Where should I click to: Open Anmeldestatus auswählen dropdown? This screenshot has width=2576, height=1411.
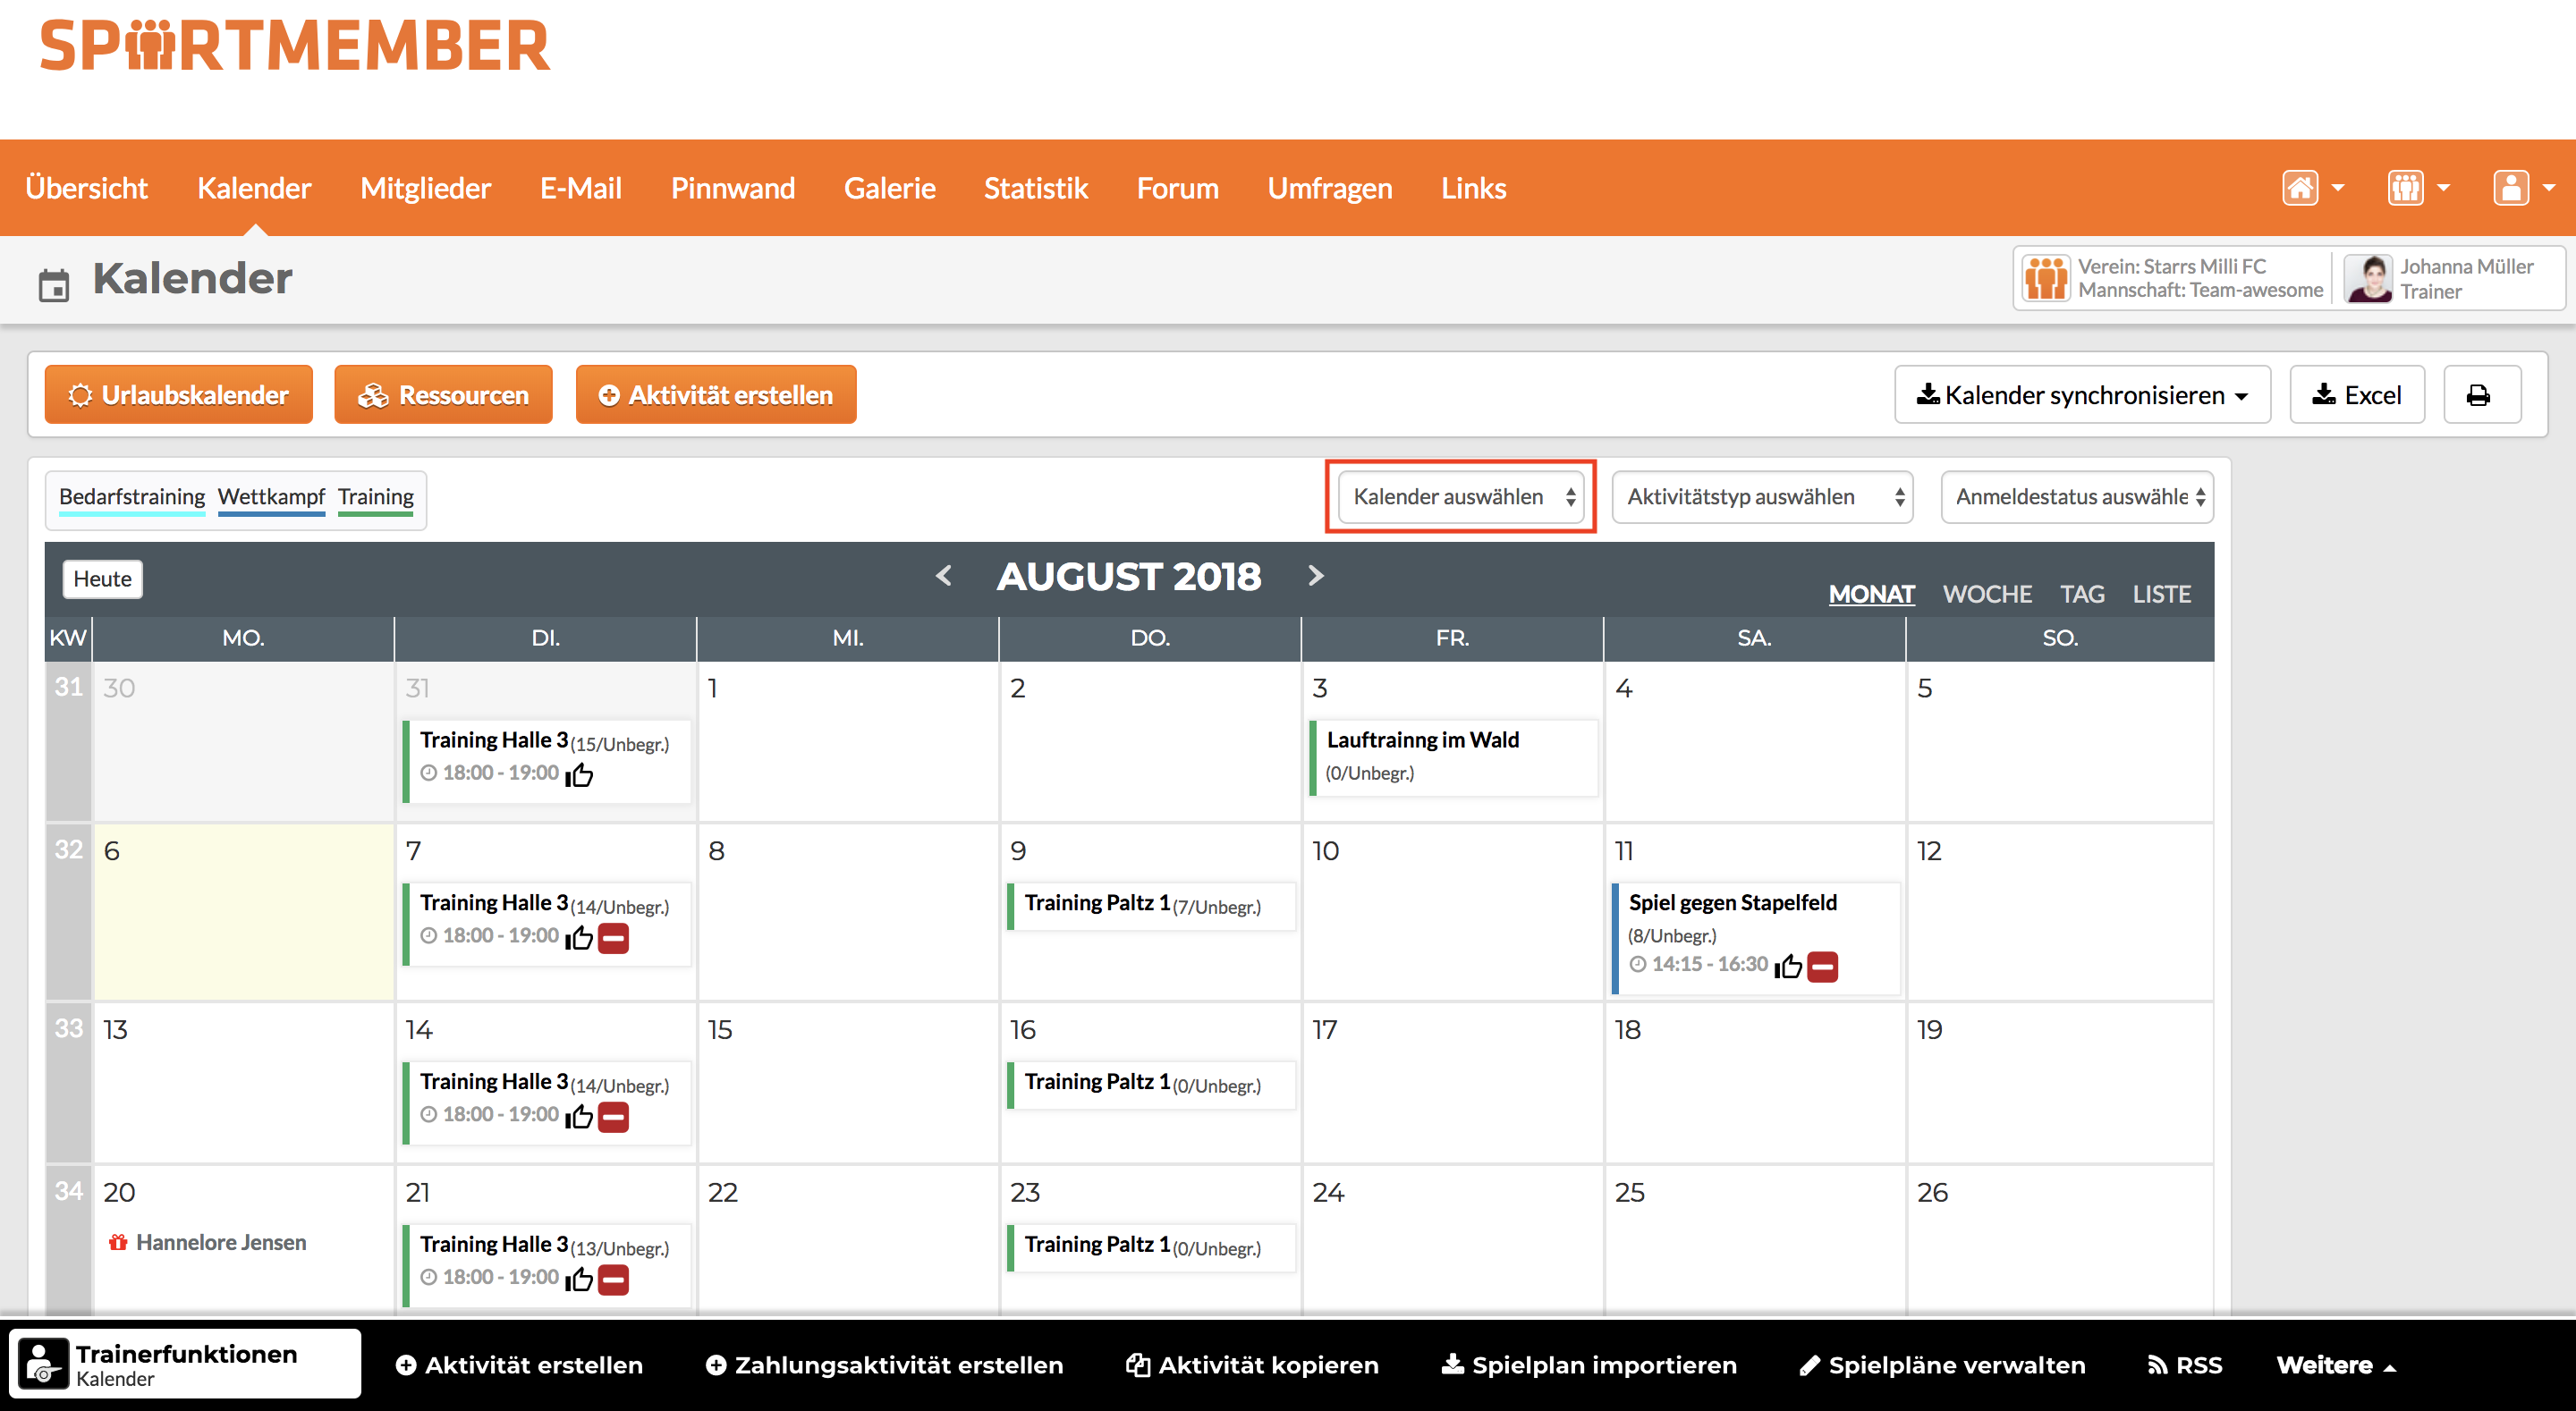(2078, 497)
